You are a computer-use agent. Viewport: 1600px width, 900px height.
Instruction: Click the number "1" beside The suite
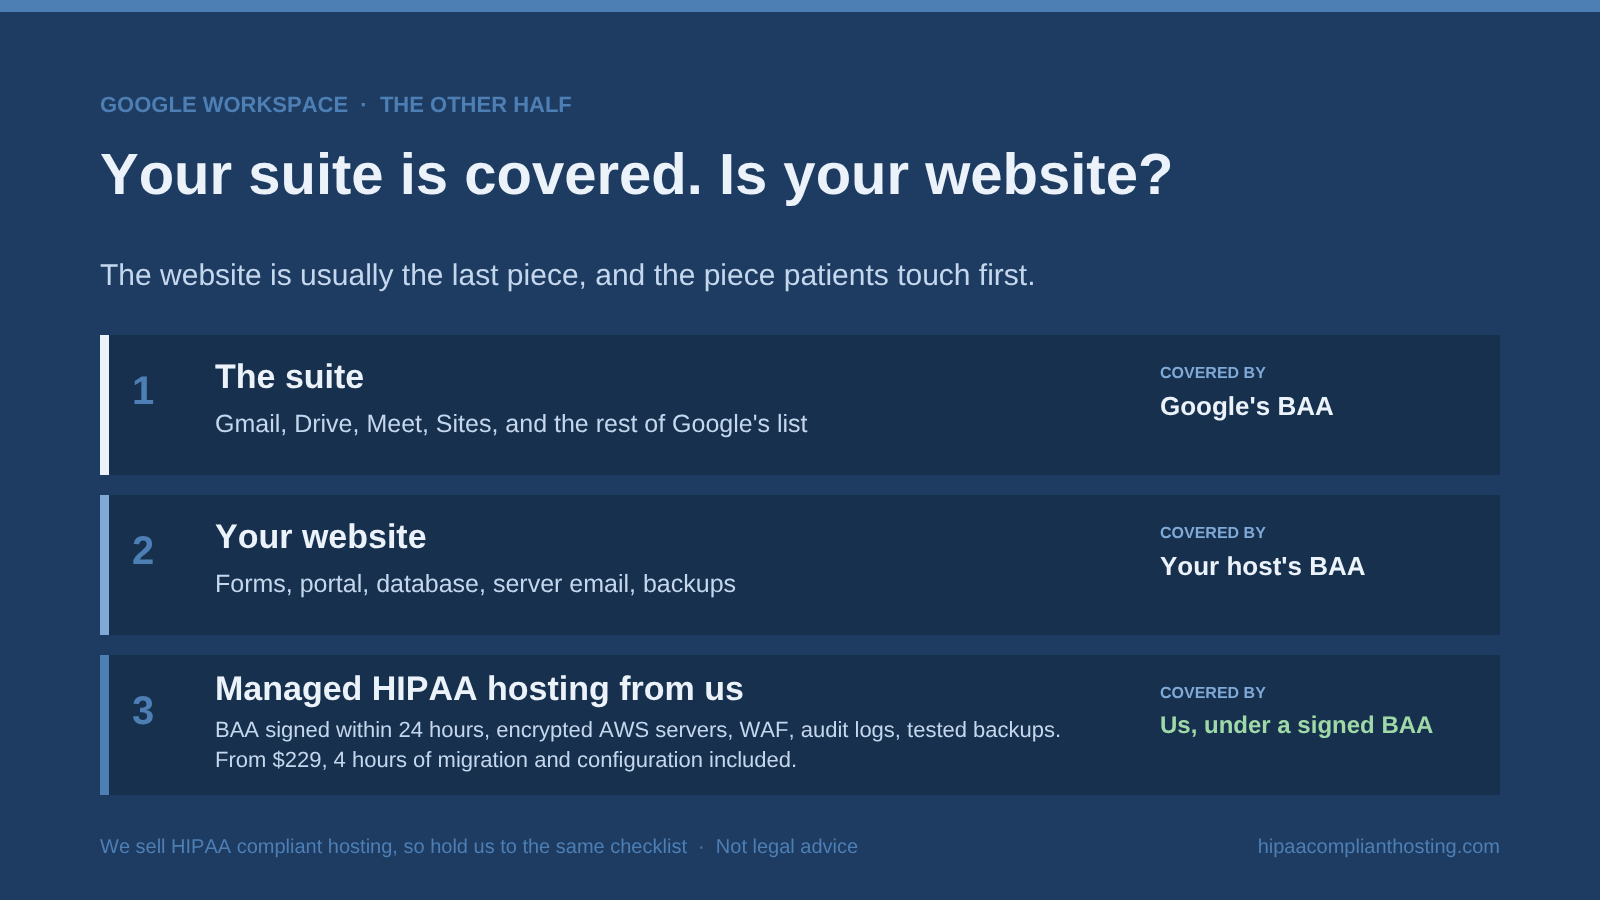point(143,391)
